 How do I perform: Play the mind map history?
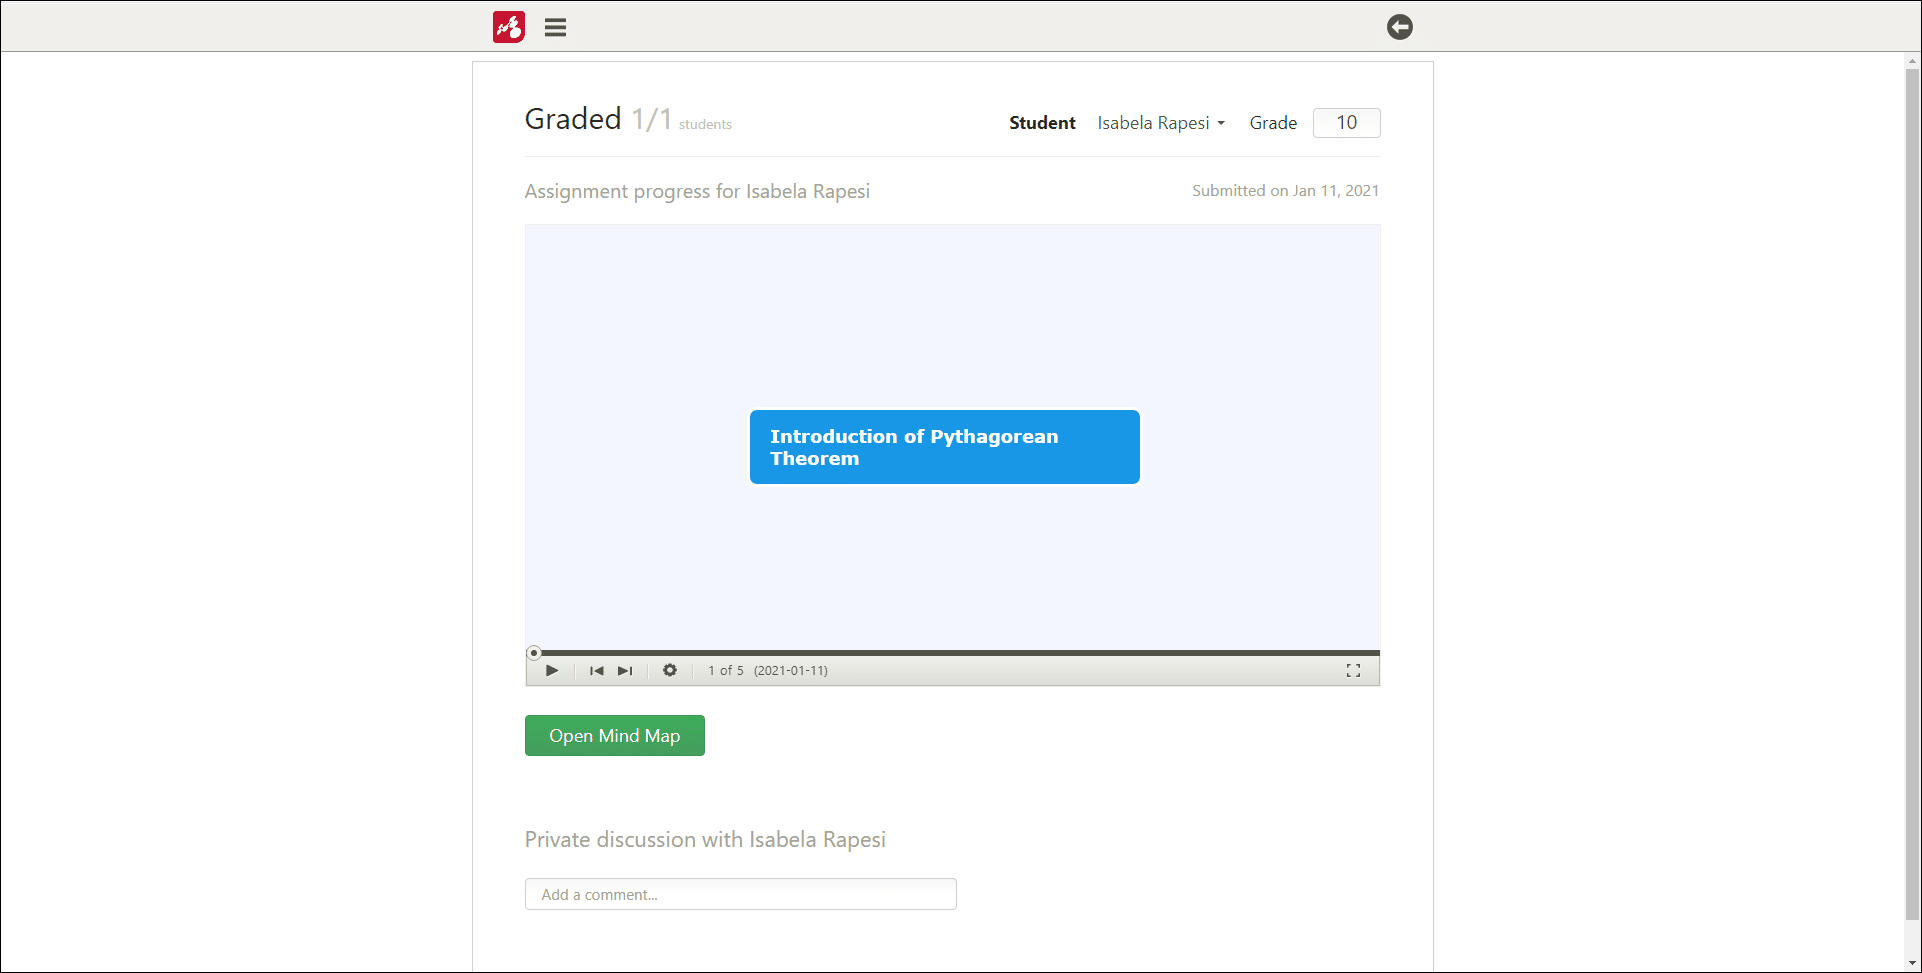tap(552, 671)
